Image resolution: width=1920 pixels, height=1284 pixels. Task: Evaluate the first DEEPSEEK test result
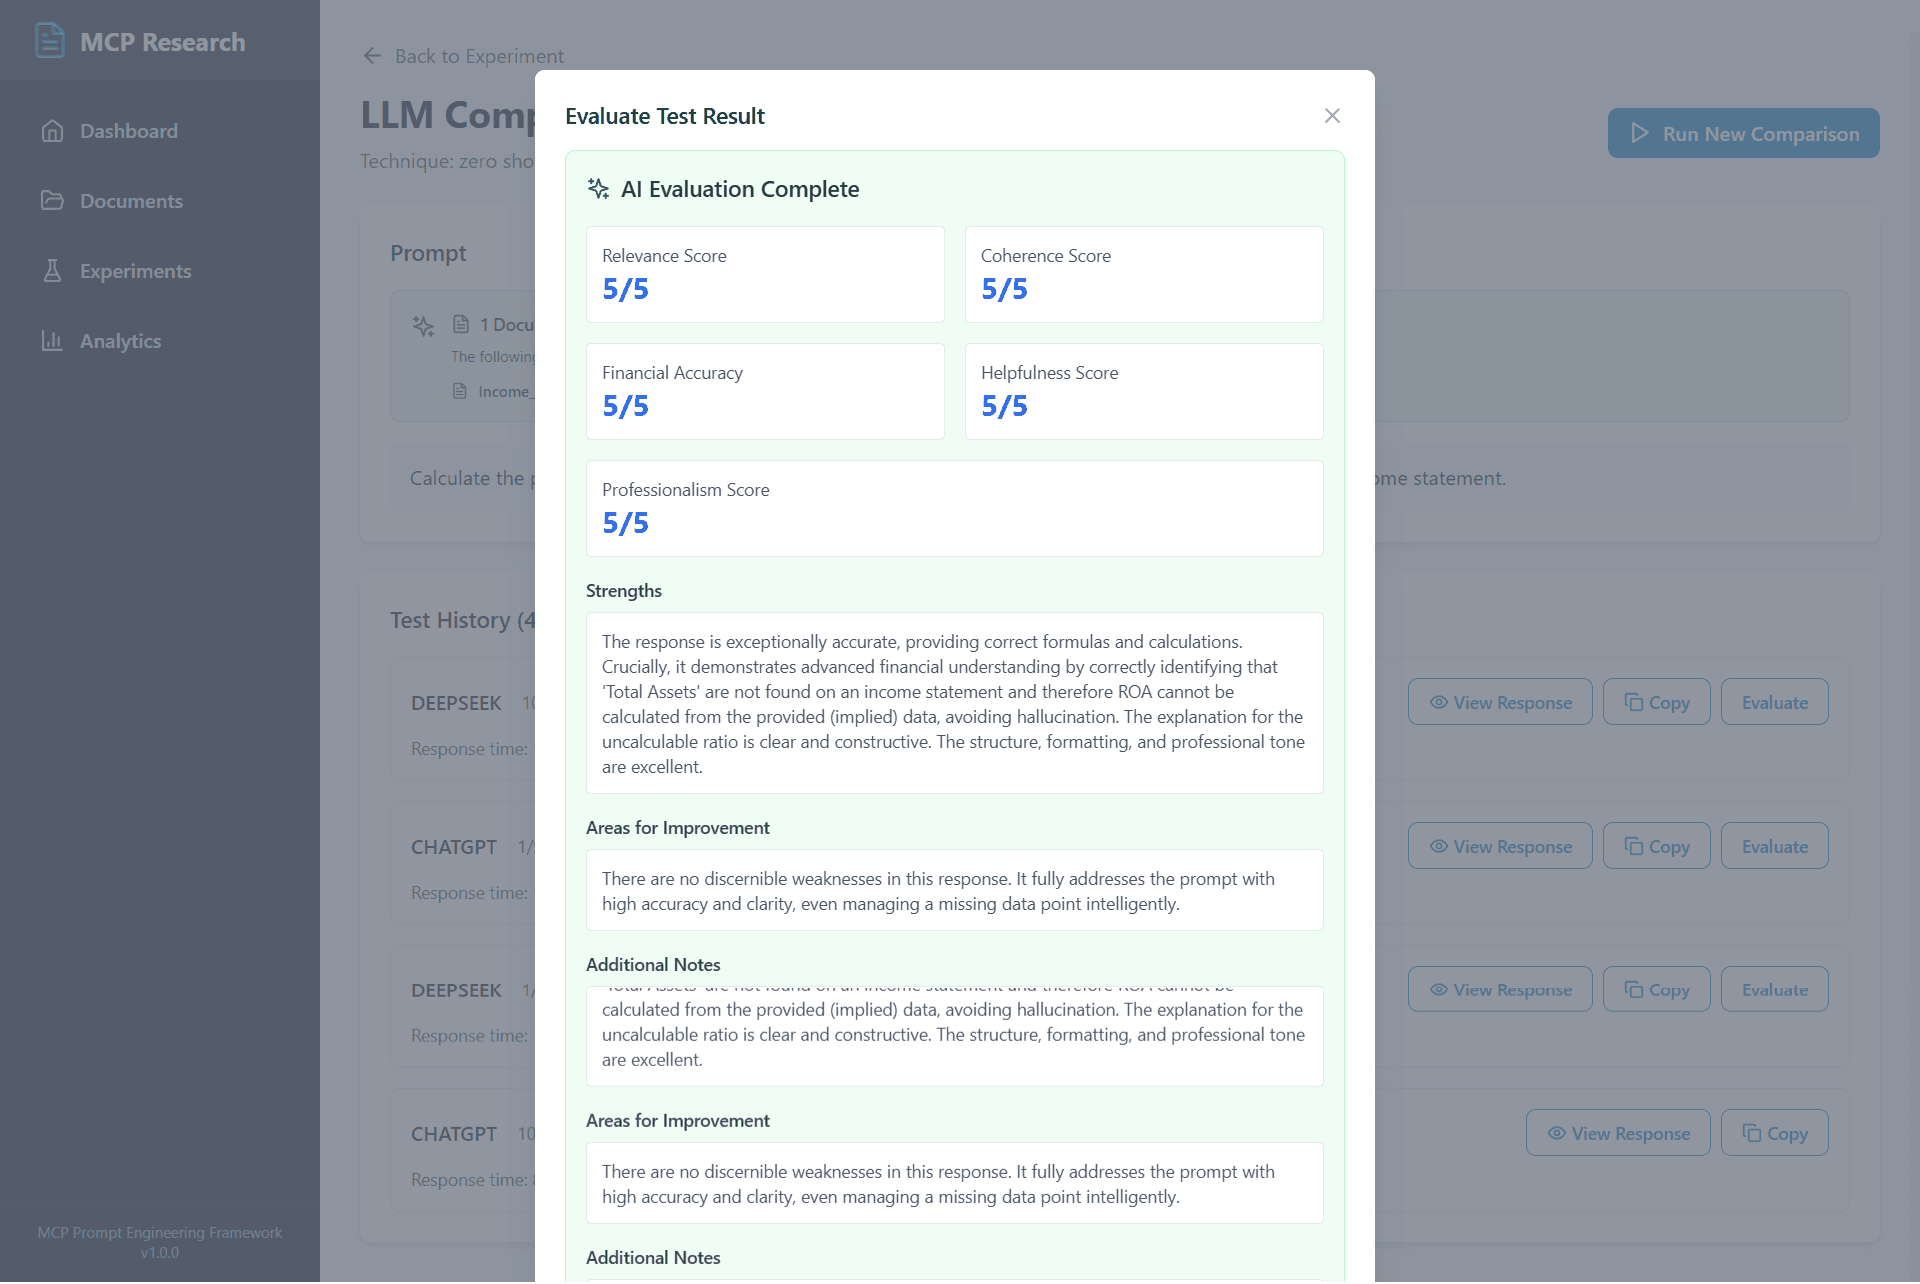click(1774, 702)
